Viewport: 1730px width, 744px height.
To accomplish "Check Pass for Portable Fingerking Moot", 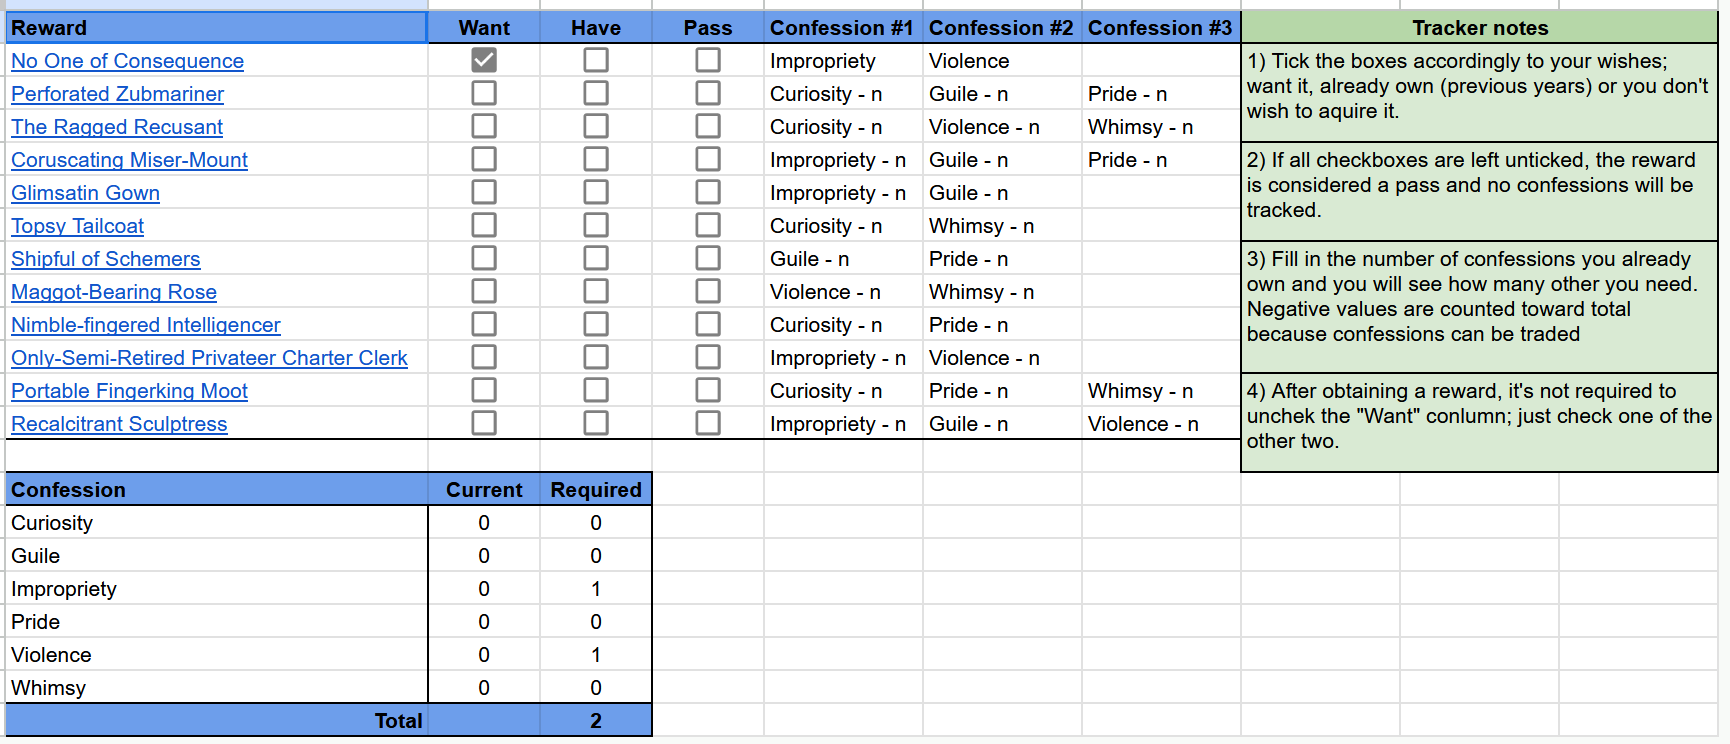I will [708, 390].
